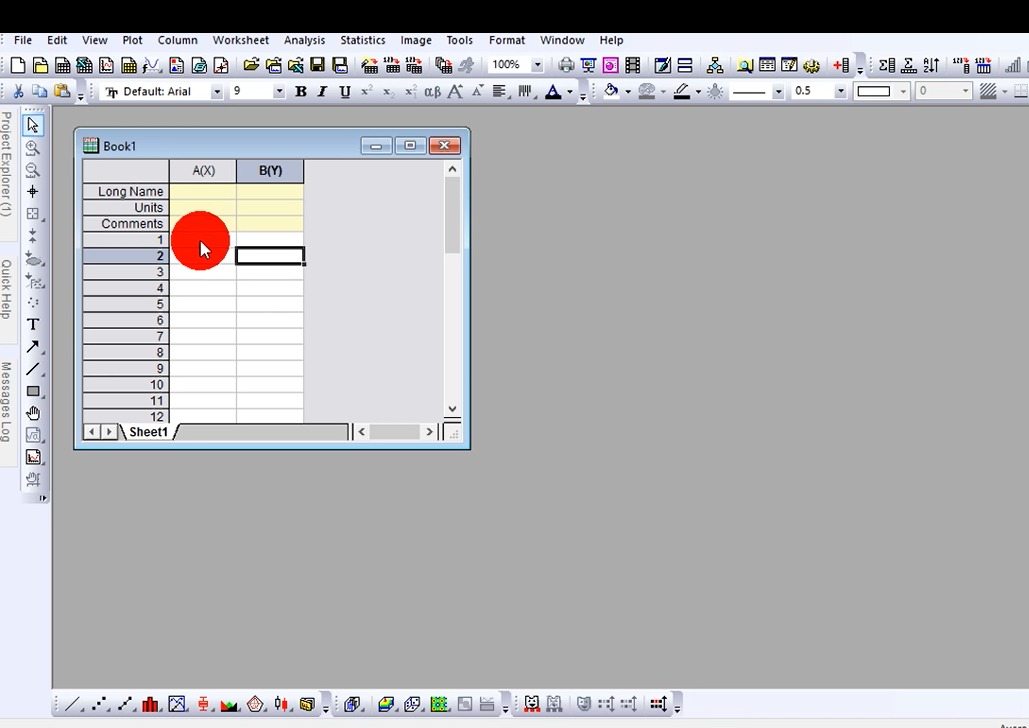Click the Statistics on Columns sigma icon

tap(887, 65)
